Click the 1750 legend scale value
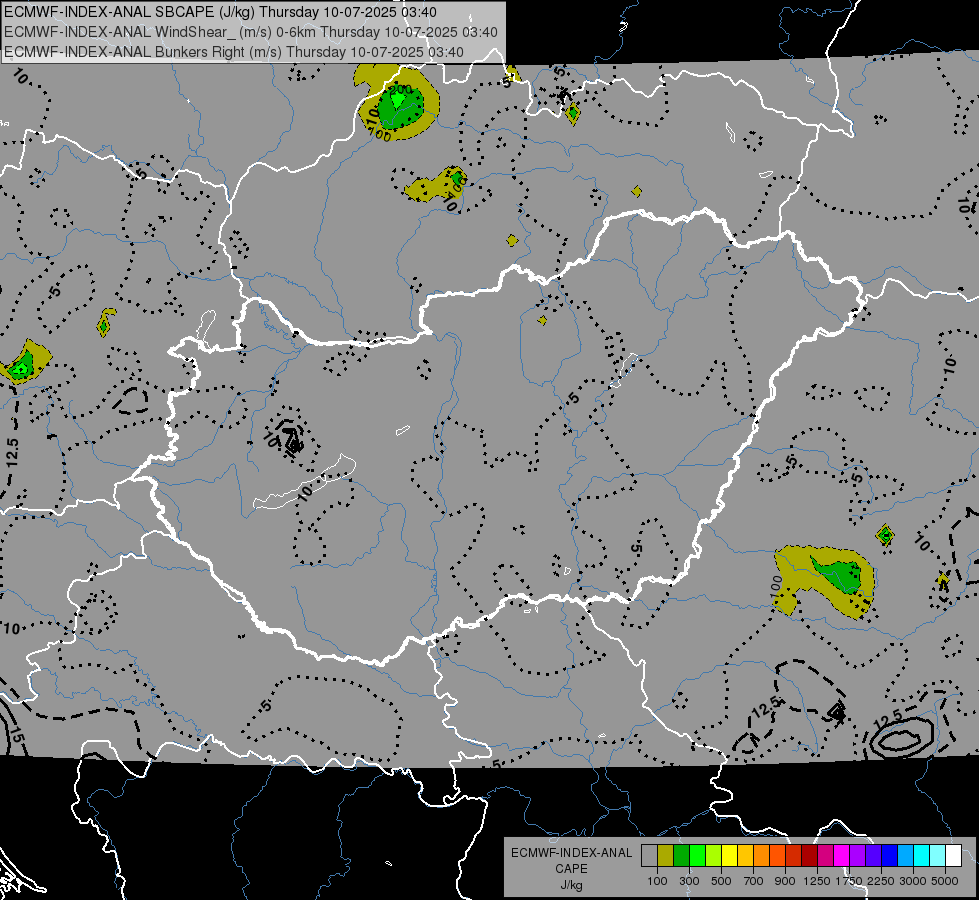The height and width of the screenshot is (900, 979). coord(849,881)
